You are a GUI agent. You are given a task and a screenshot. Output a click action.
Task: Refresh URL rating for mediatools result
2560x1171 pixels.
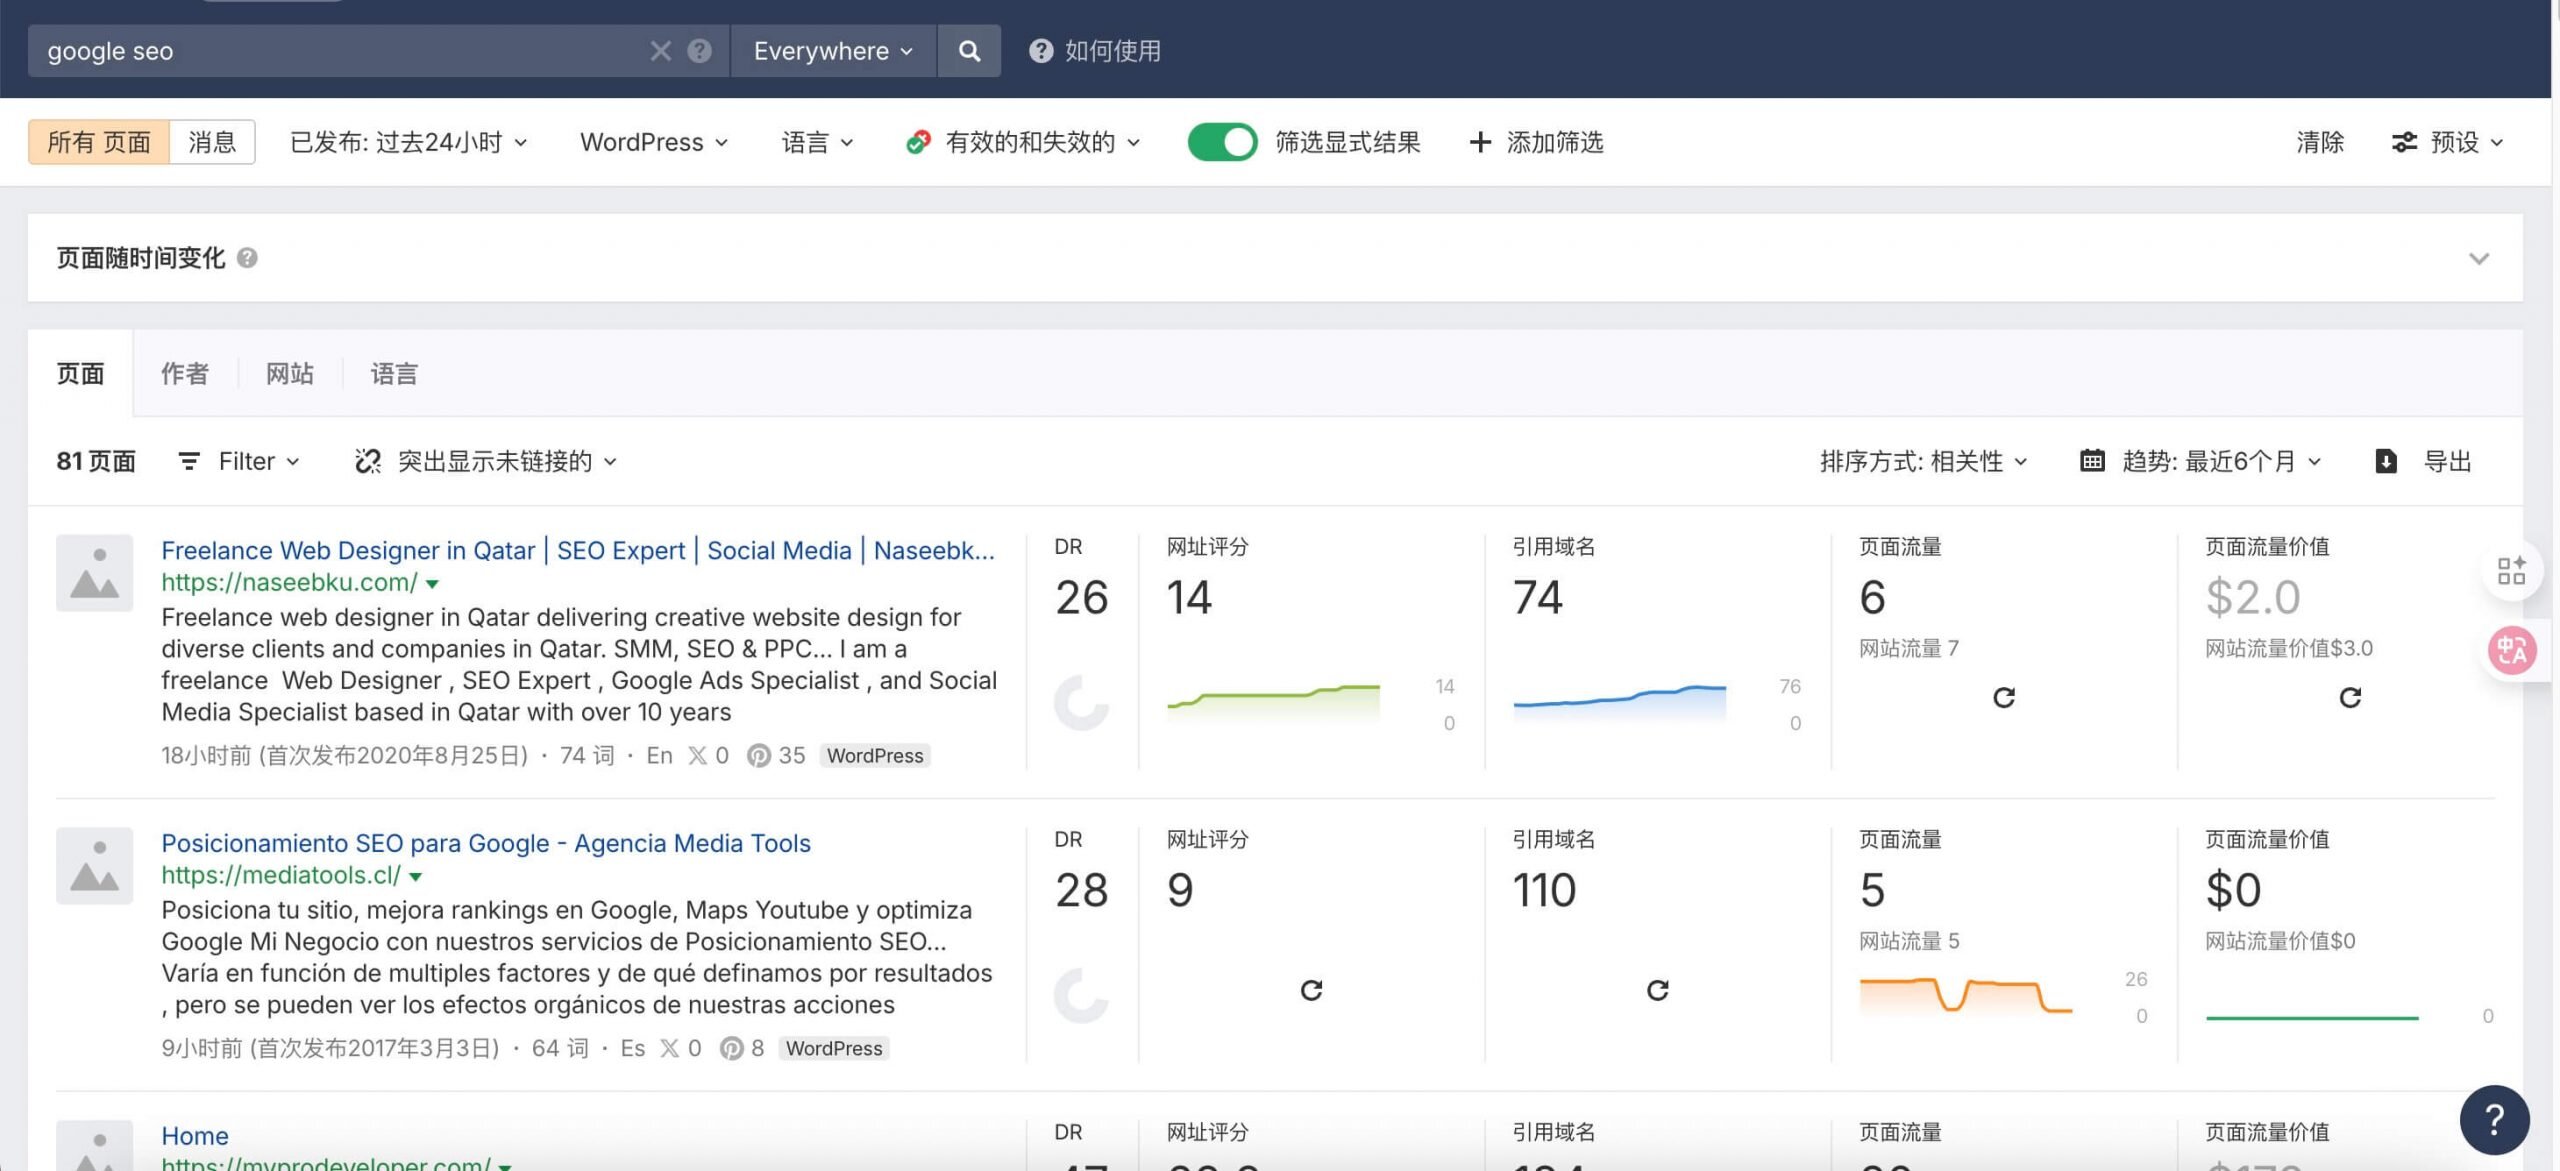point(1311,990)
